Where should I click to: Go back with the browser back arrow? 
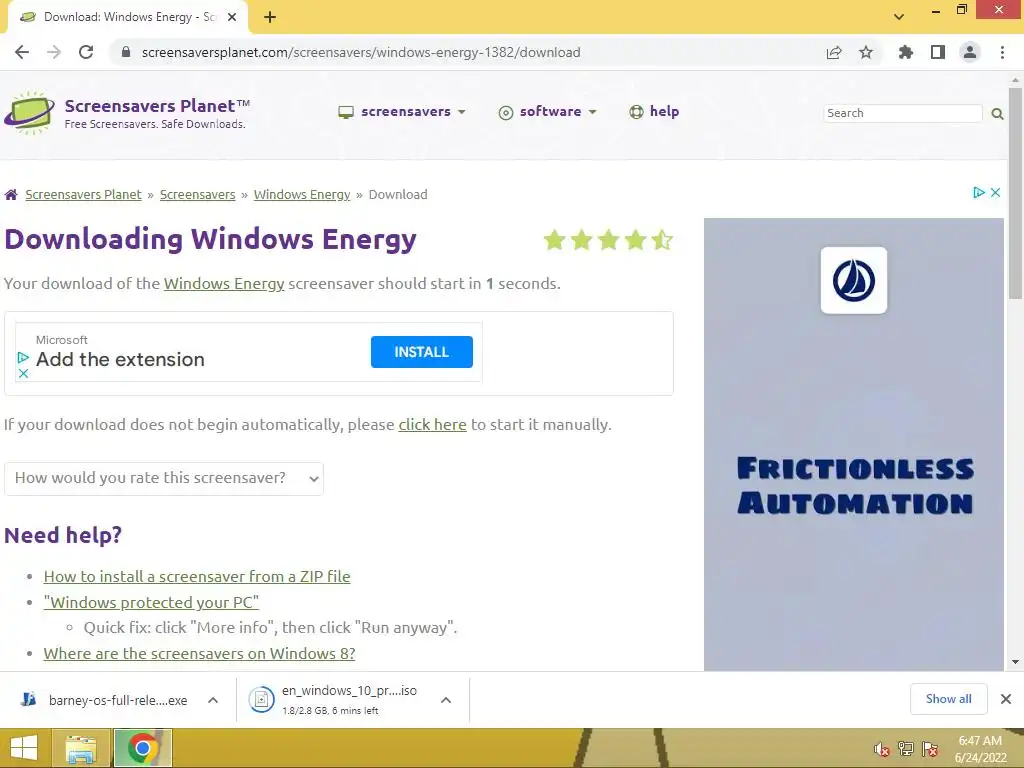tap(22, 52)
